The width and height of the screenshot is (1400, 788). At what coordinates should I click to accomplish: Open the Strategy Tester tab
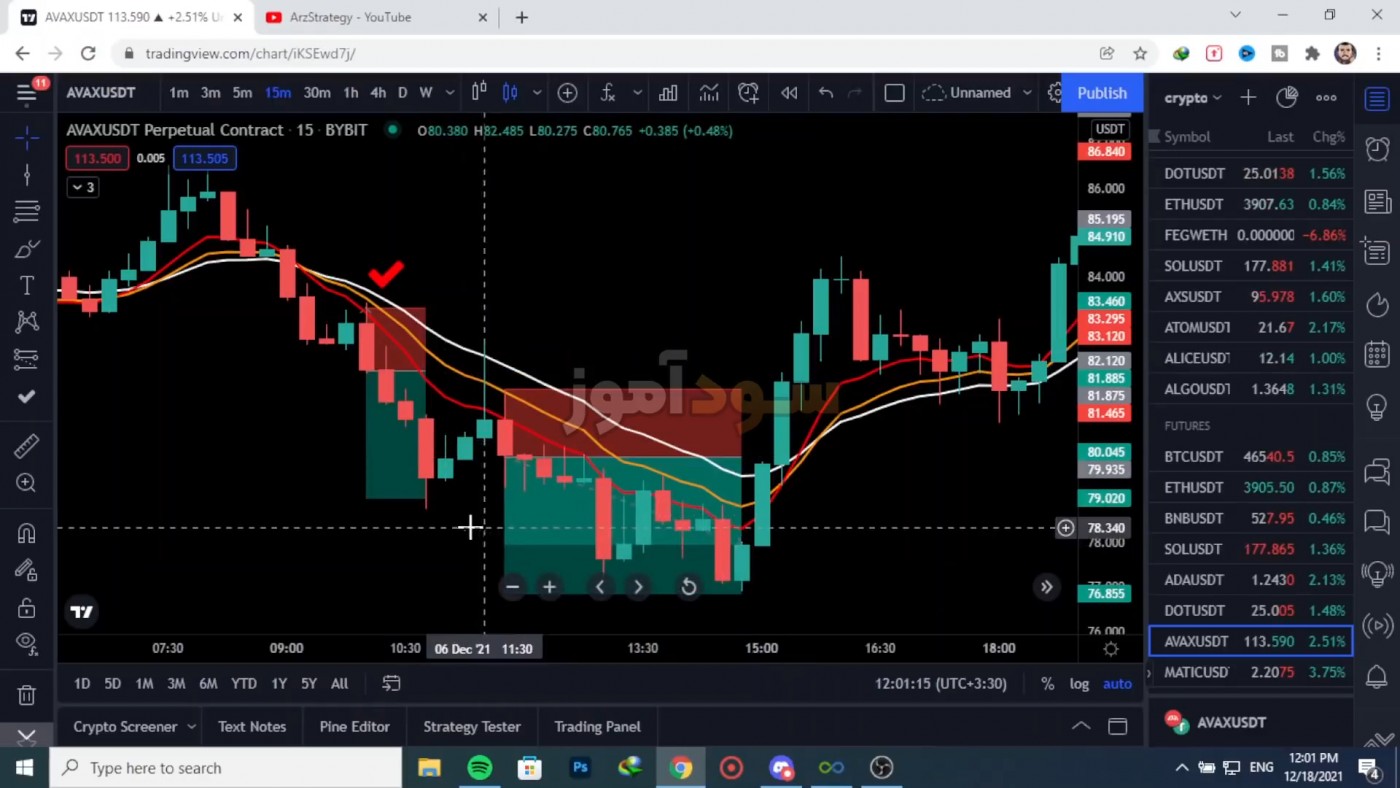click(x=472, y=727)
